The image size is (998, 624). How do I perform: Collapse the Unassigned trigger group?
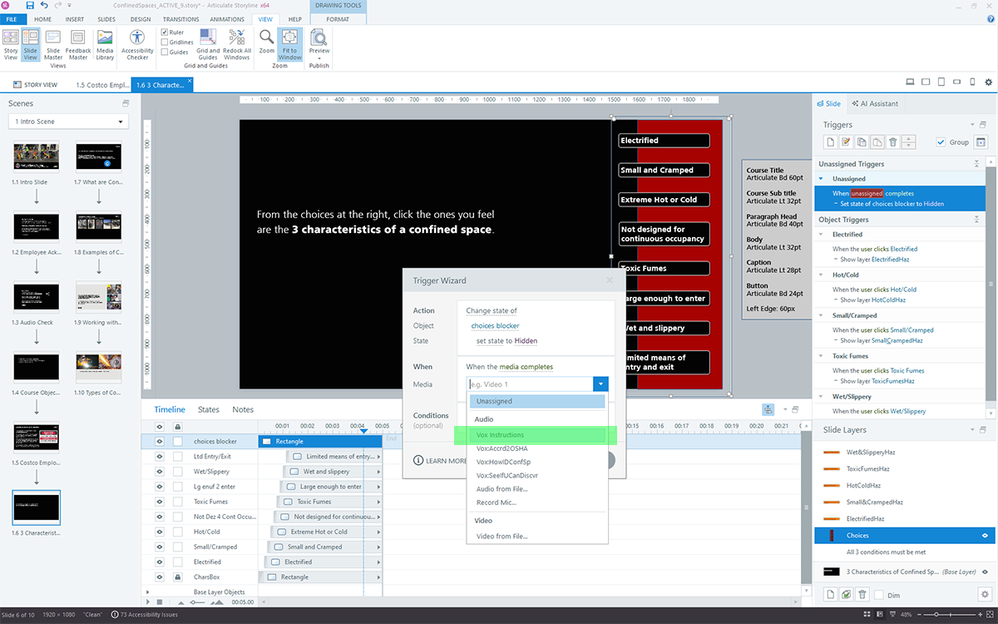821,179
